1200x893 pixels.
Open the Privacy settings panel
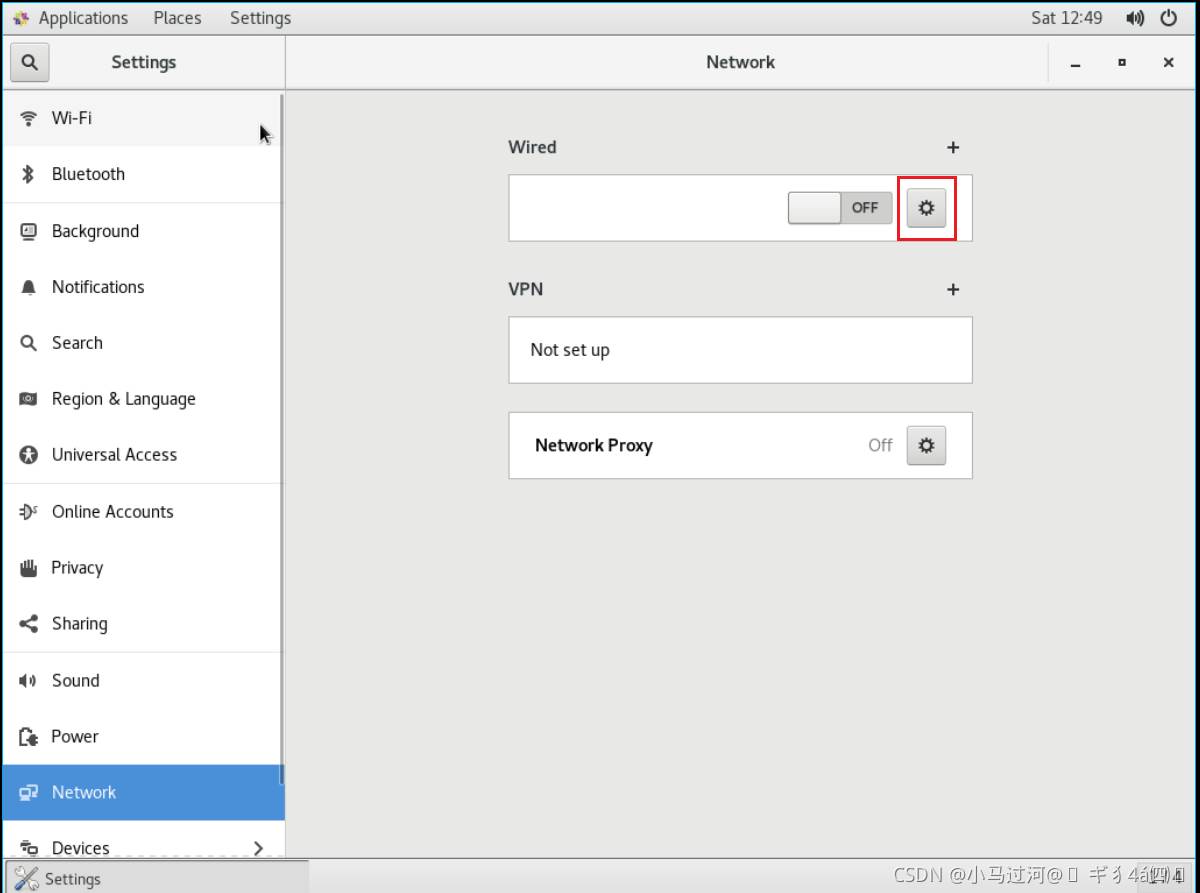(x=77, y=568)
